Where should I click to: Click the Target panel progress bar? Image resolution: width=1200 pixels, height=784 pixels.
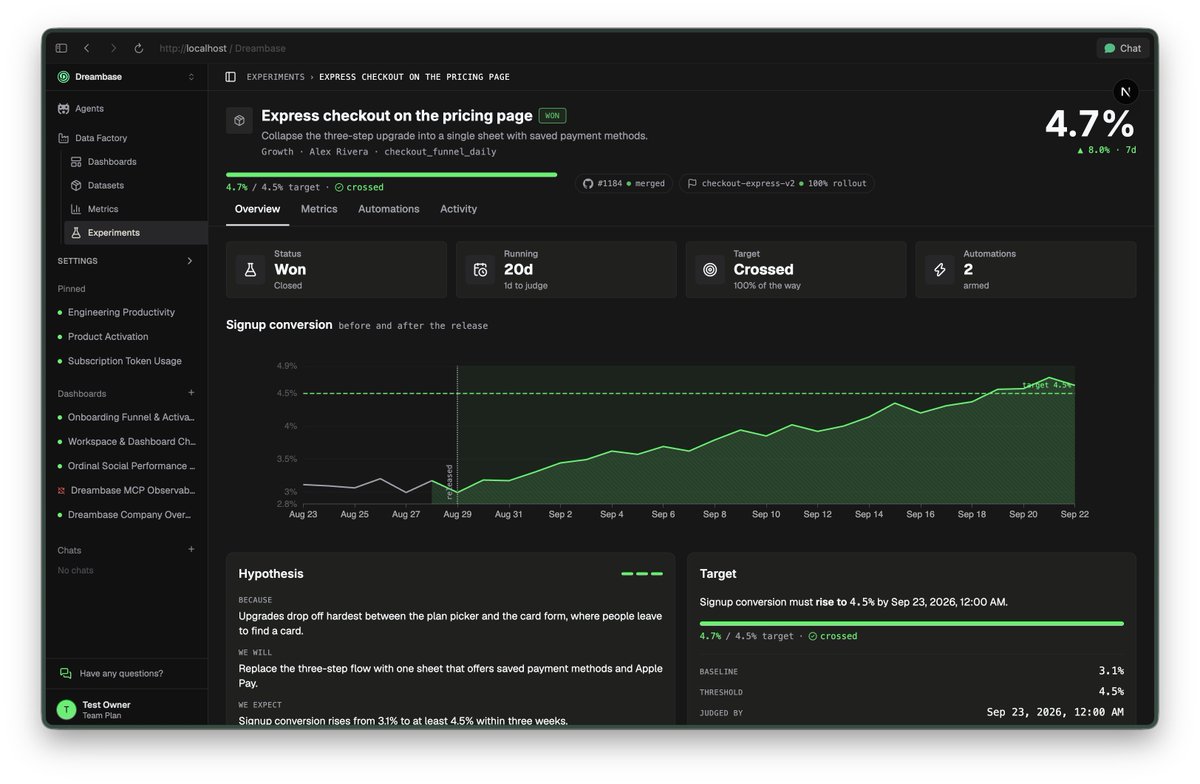click(x=911, y=623)
